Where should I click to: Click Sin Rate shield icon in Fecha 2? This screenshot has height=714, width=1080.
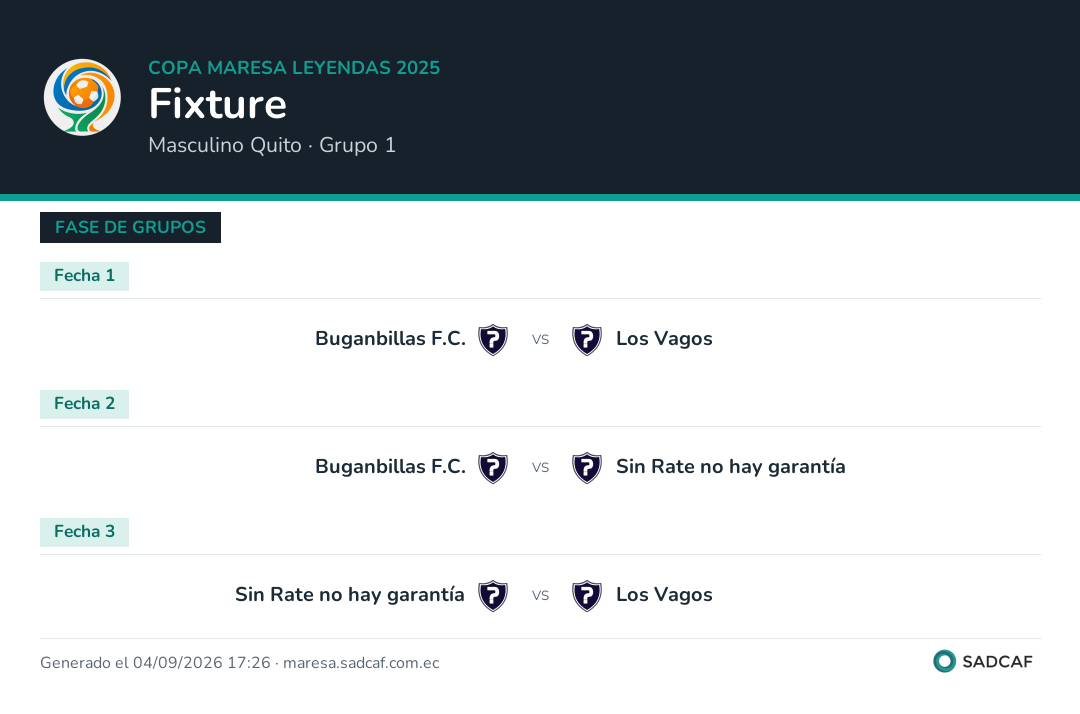tap(587, 468)
